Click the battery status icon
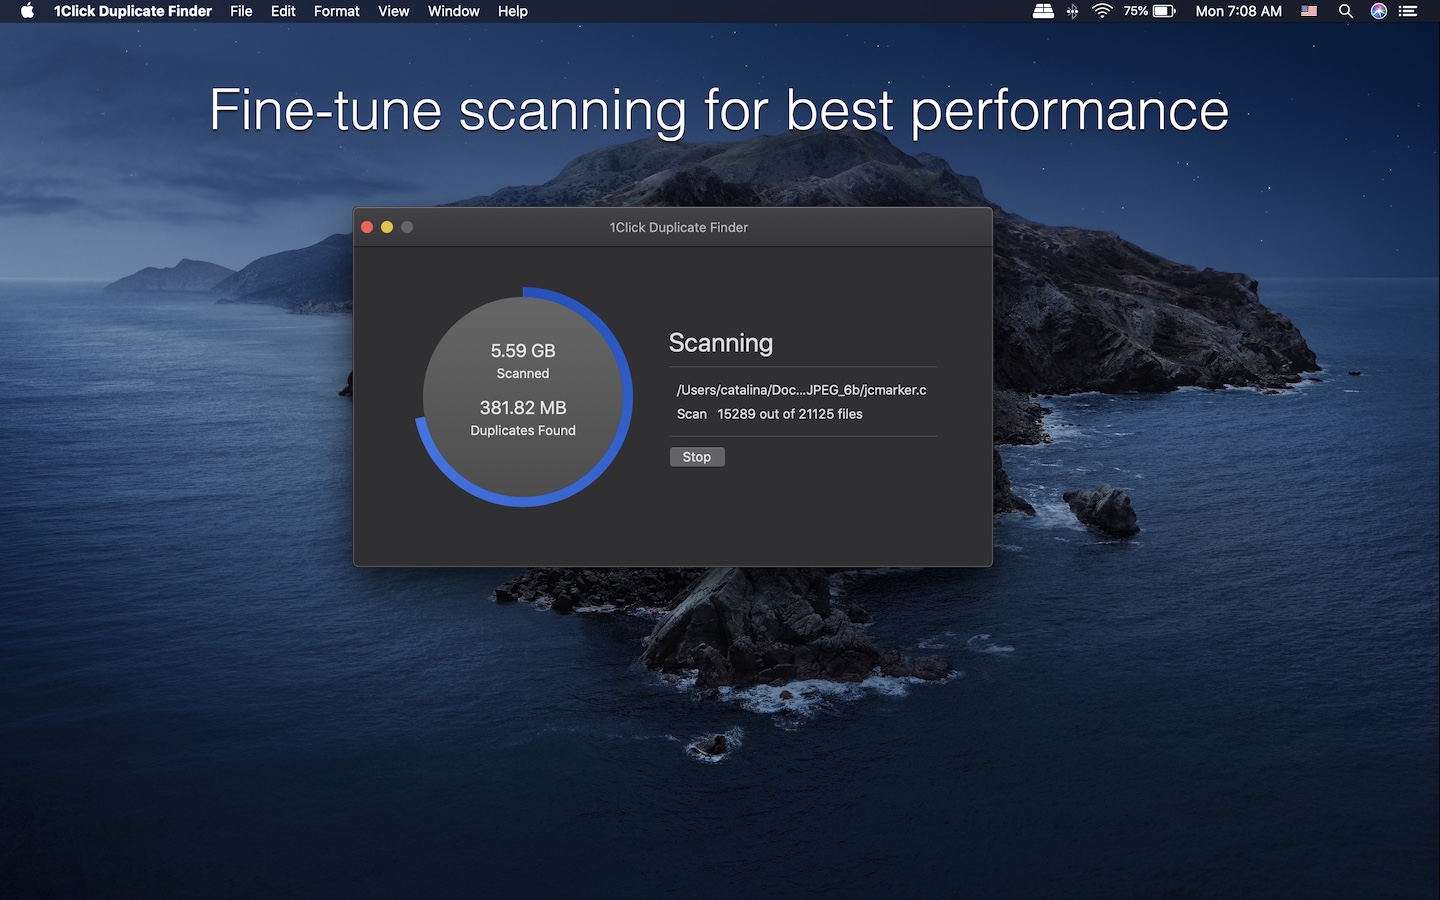This screenshot has width=1440, height=900. (1164, 11)
